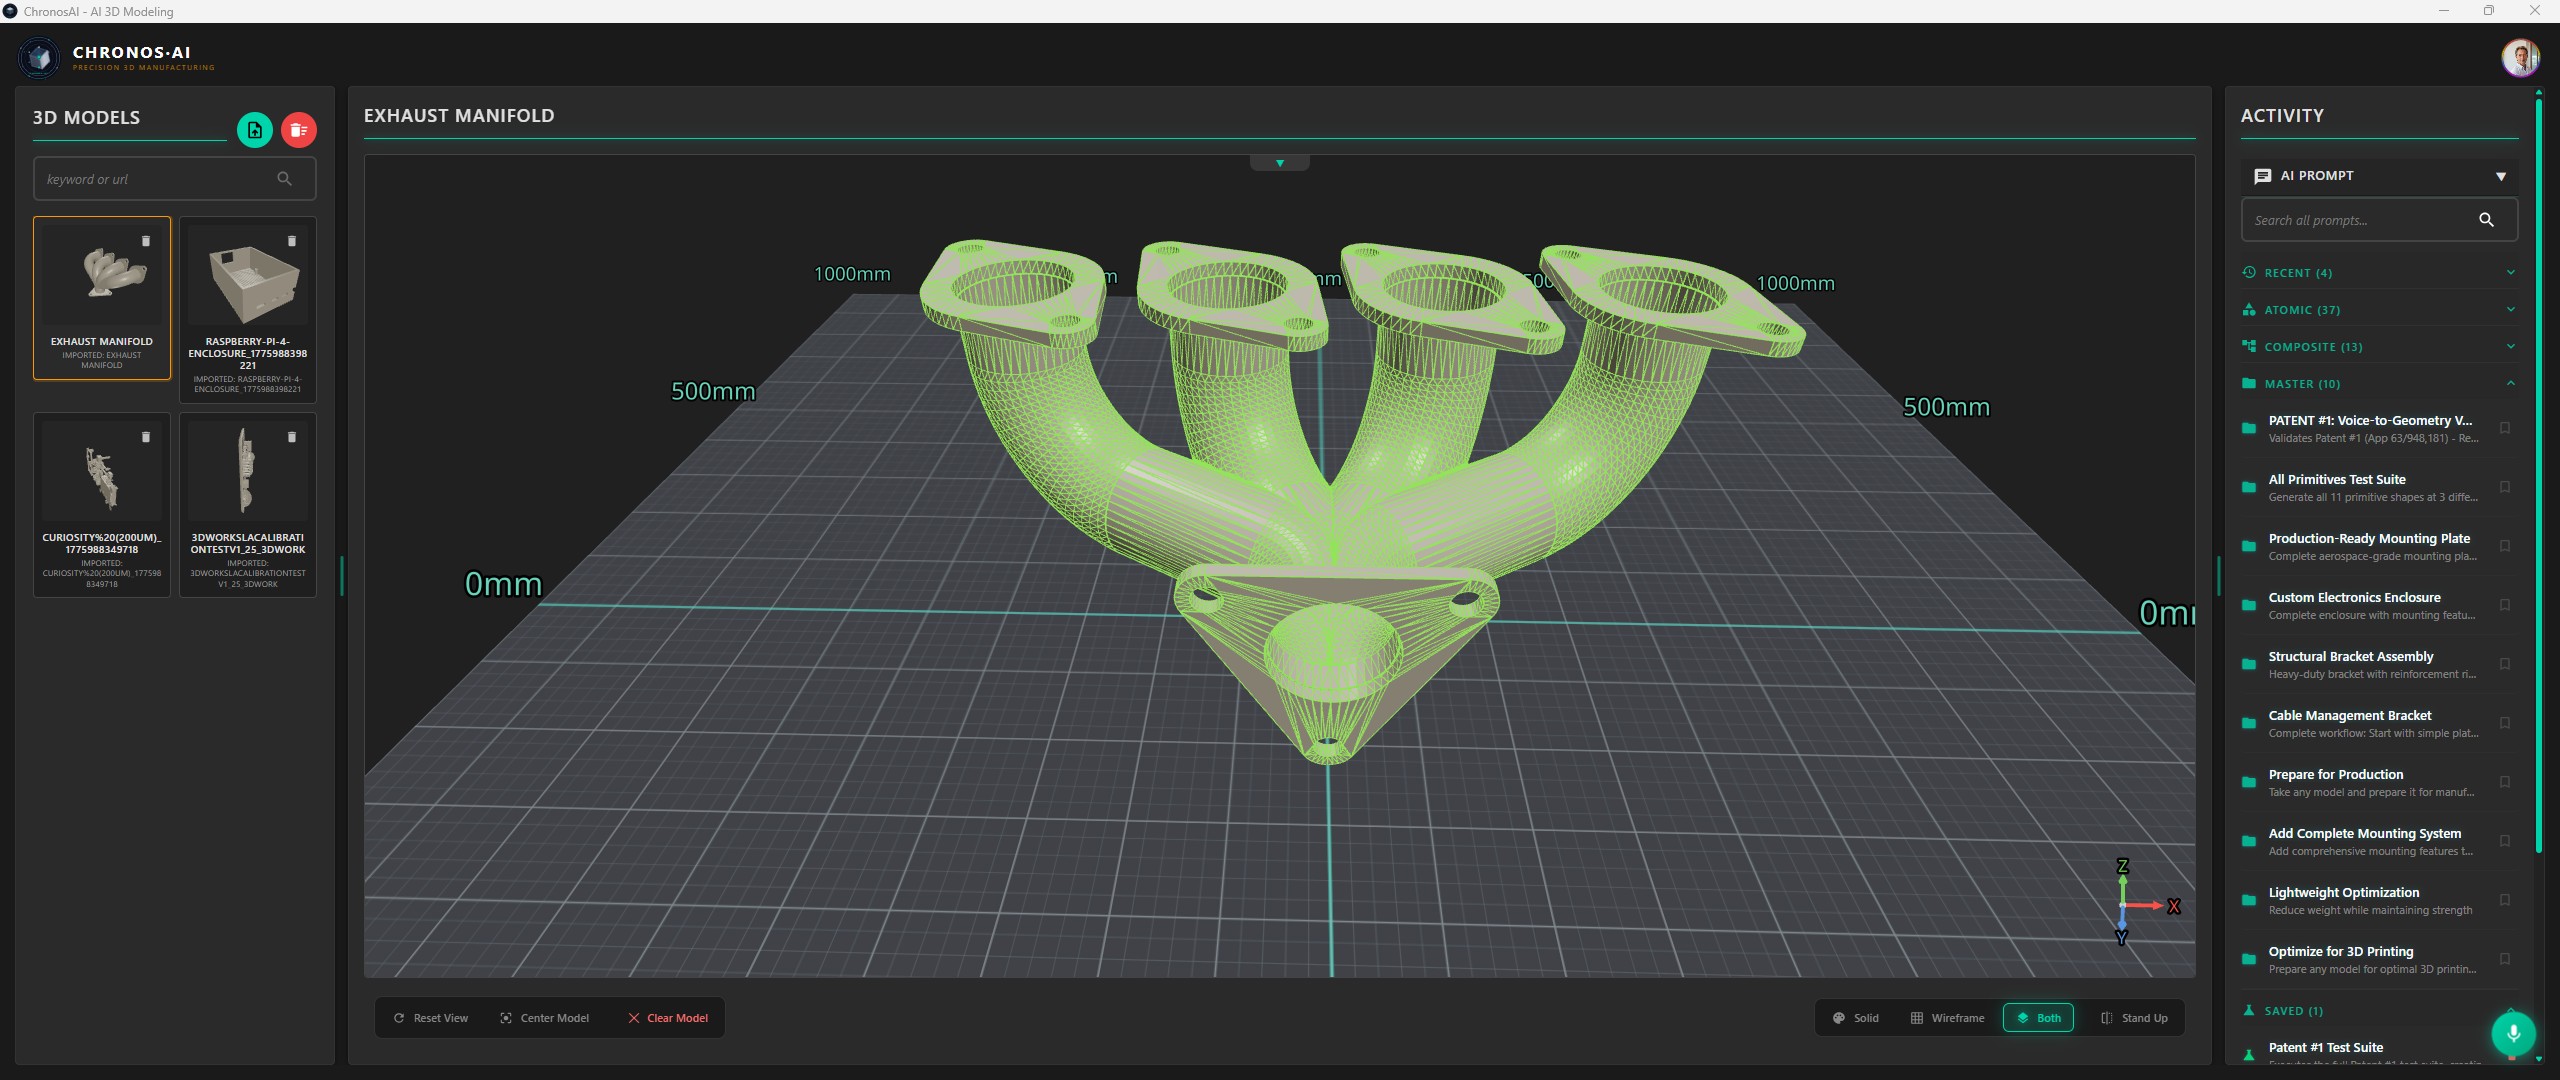Bookmark the Prepare for Production prompt

pos(2505,783)
